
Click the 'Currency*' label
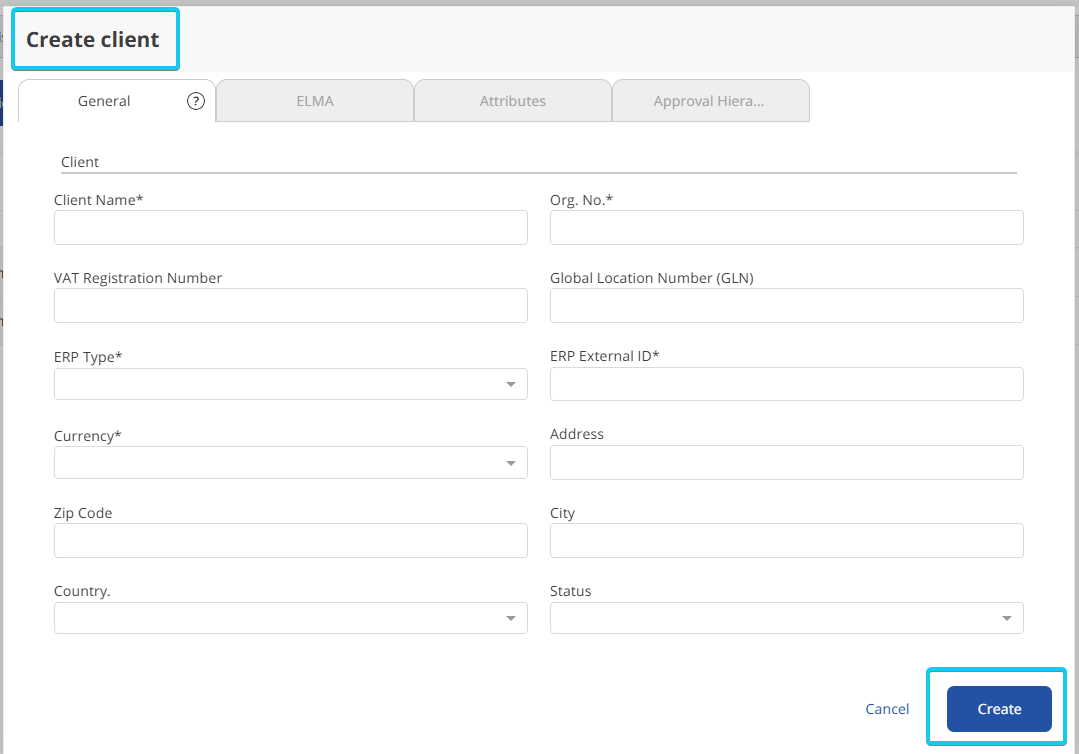pyautogui.click(x=87, y=436)
